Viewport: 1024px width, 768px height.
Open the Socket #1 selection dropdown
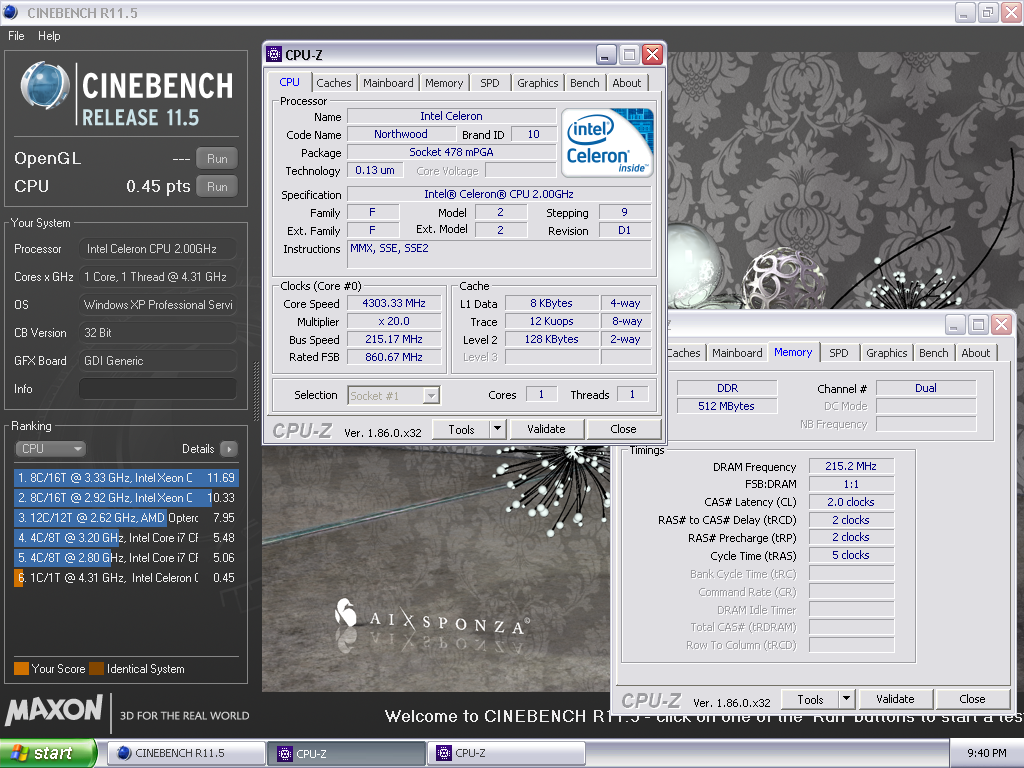pos(394,396)
